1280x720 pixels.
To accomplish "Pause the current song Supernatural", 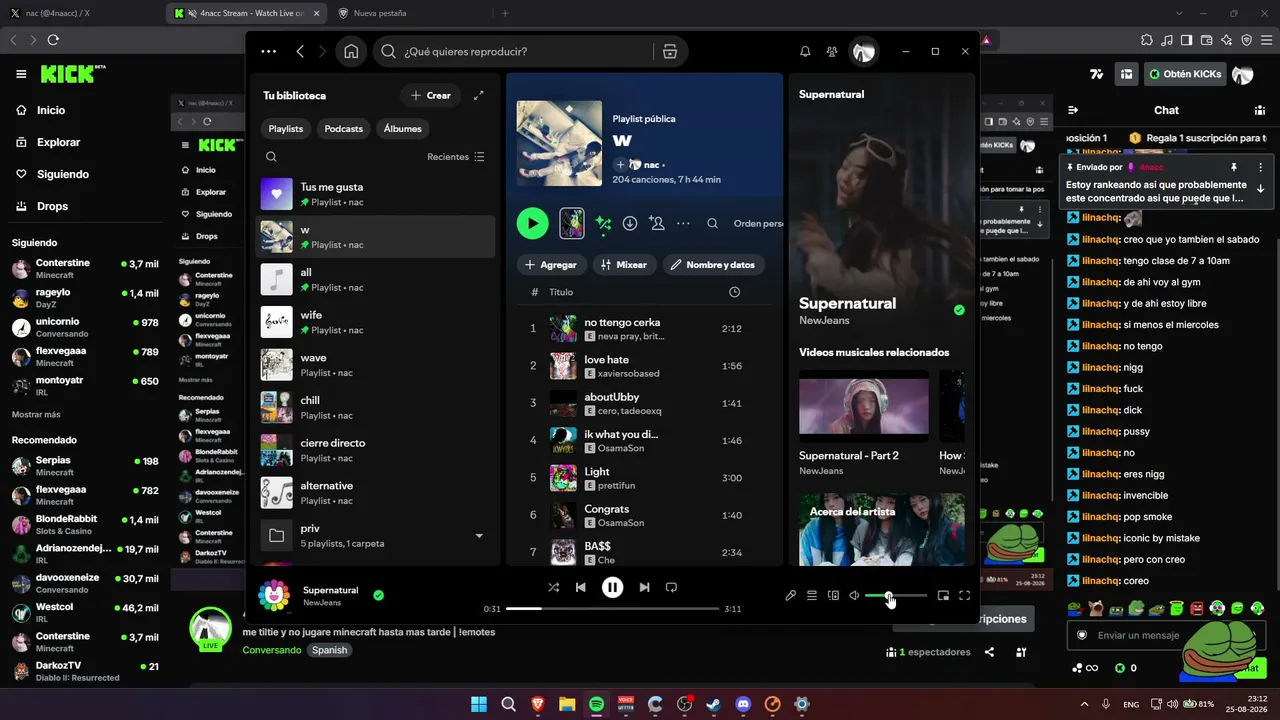I will tap(613, 587).
